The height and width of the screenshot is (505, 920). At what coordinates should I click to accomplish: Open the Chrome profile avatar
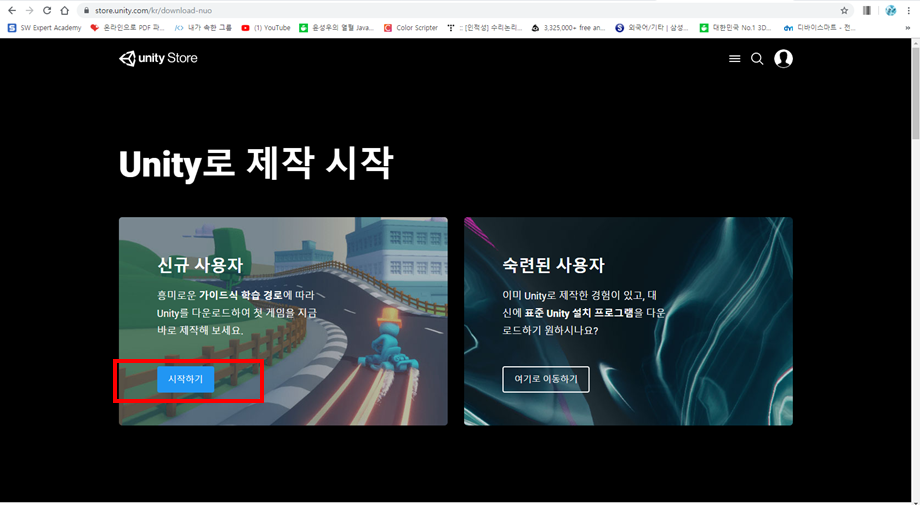tap(891, 11)
